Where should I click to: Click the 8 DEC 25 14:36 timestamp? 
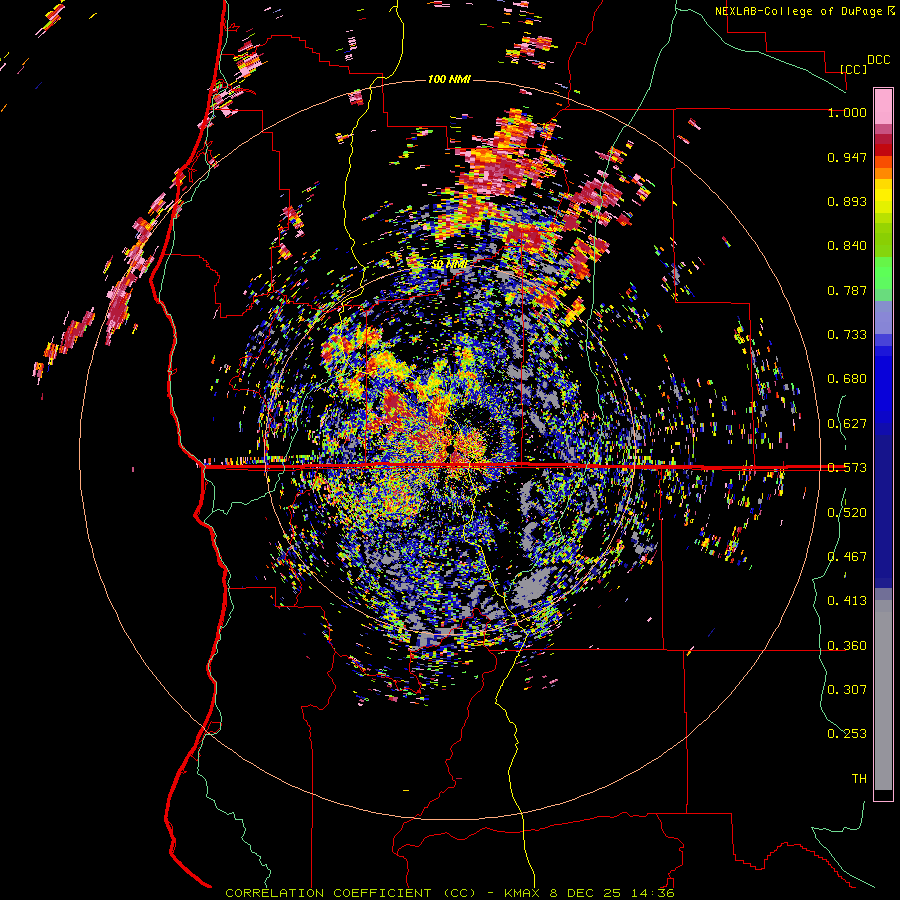pyautogui.click(x=611, y=893)
